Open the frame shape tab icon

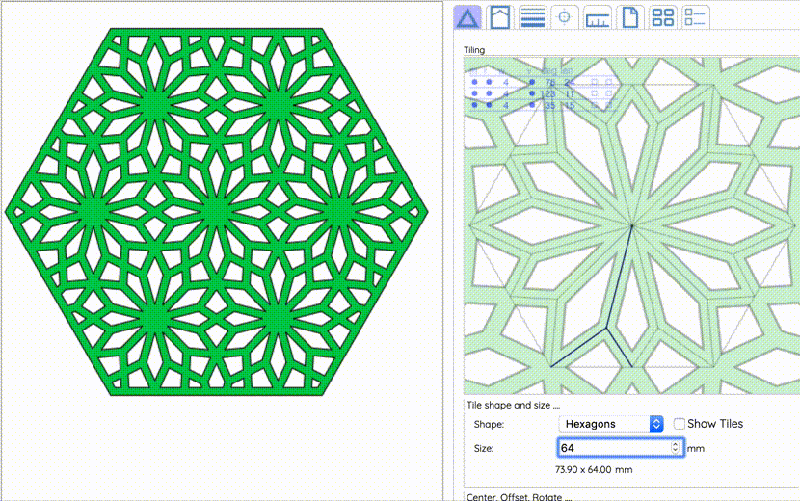coord(500,18)
